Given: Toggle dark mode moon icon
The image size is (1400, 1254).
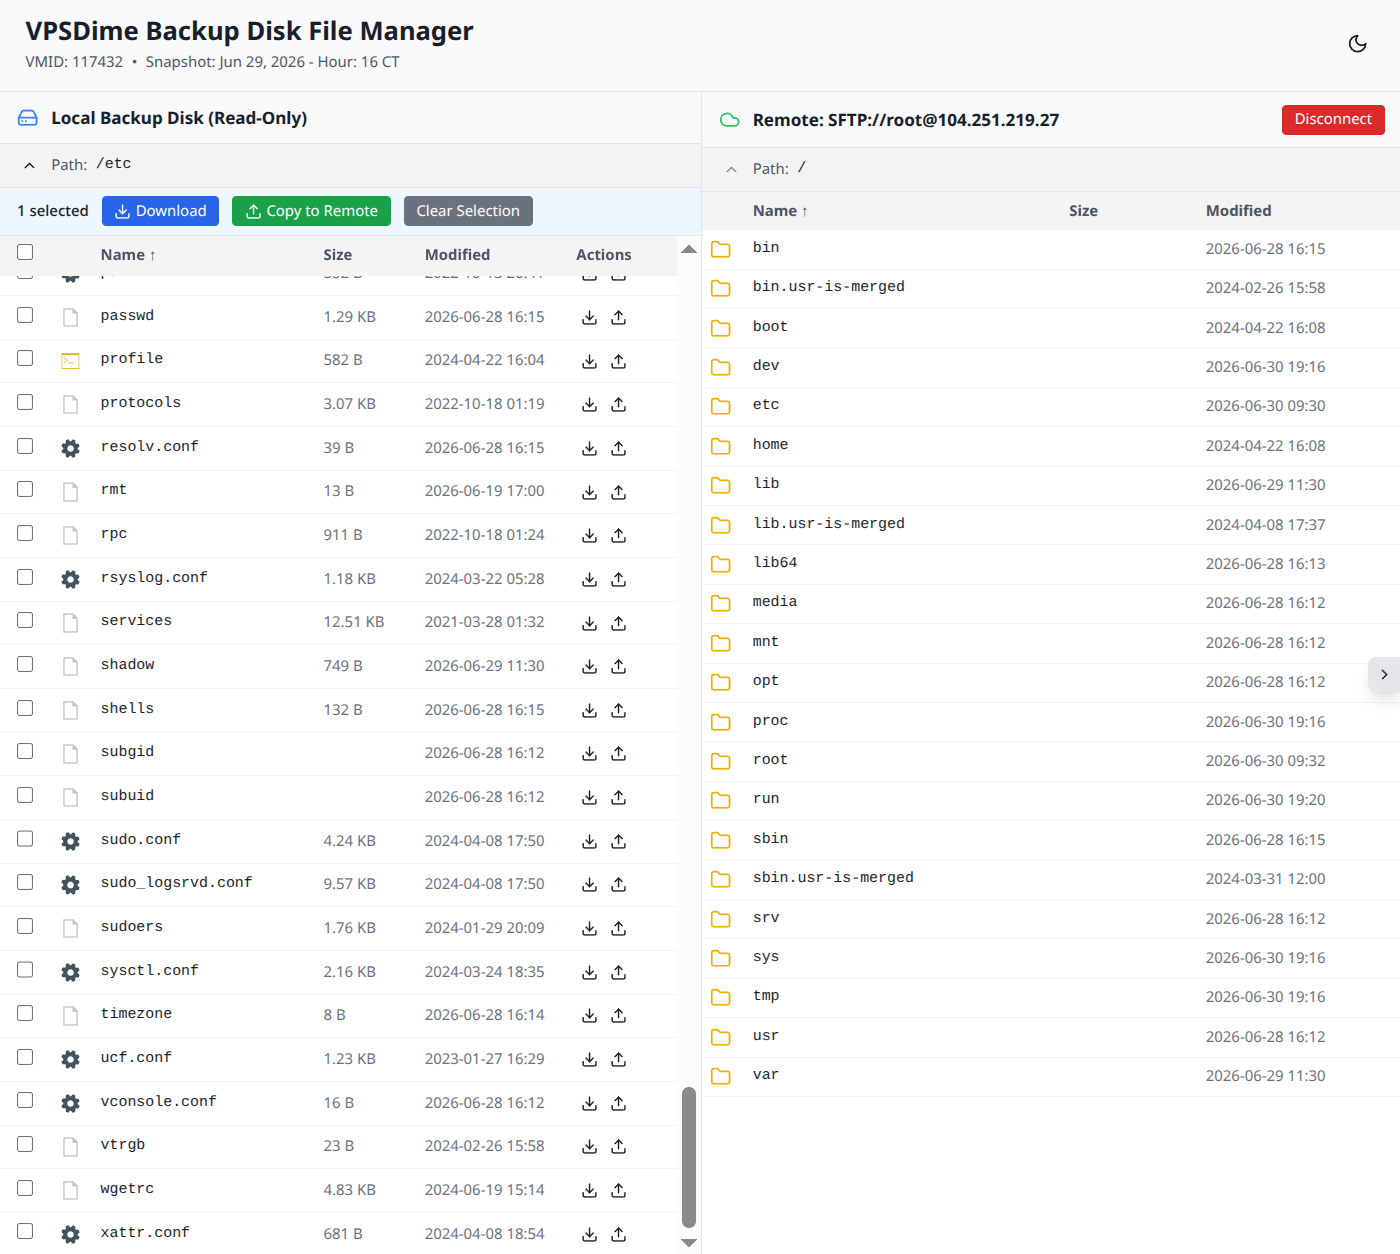Looking at the screenshot, I should [1357, 44].
